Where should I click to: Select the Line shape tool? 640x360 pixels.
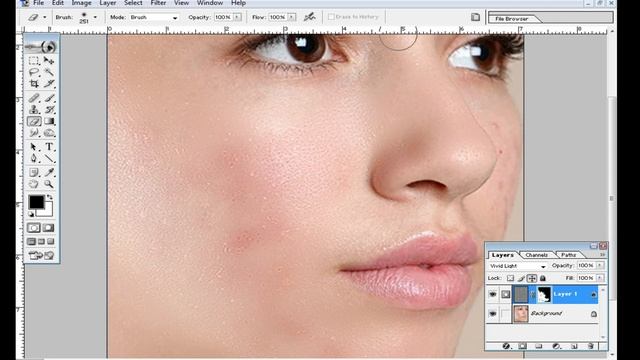(x=49, y=158)
